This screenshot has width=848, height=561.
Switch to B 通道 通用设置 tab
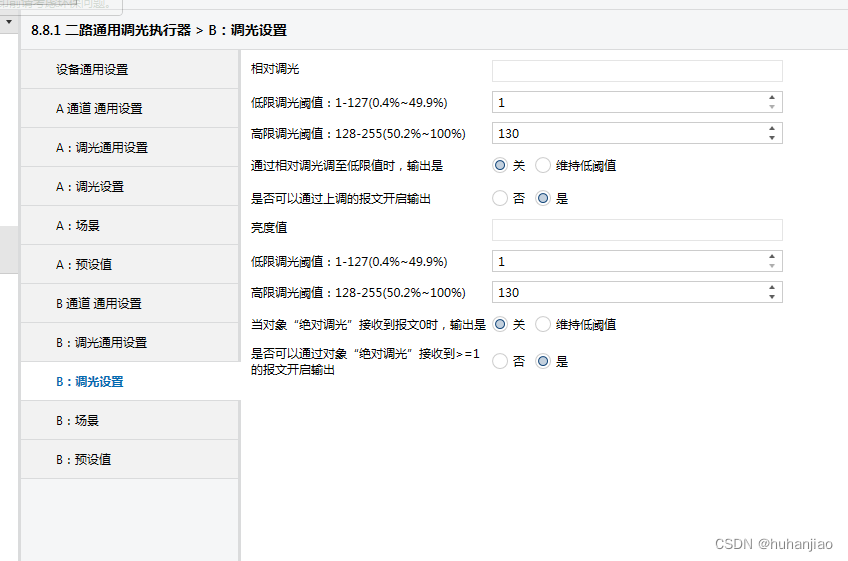[x=99, y=304]
